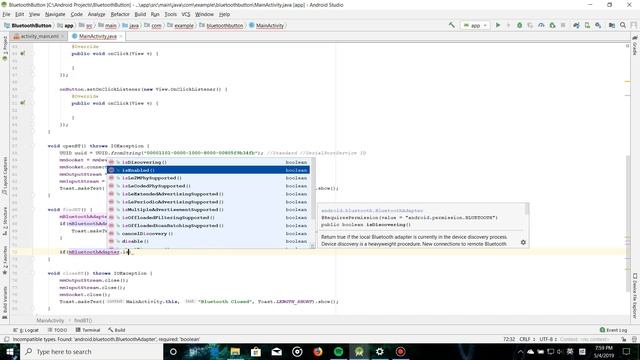Open the Terminal tool window
The image size is (640, 360).
(88, 330)
